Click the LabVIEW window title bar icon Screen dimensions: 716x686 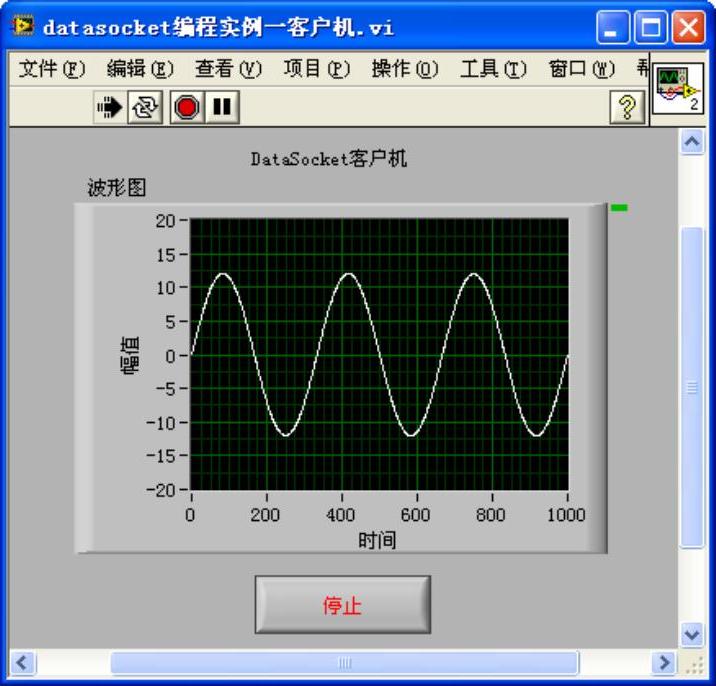point(22,26)
